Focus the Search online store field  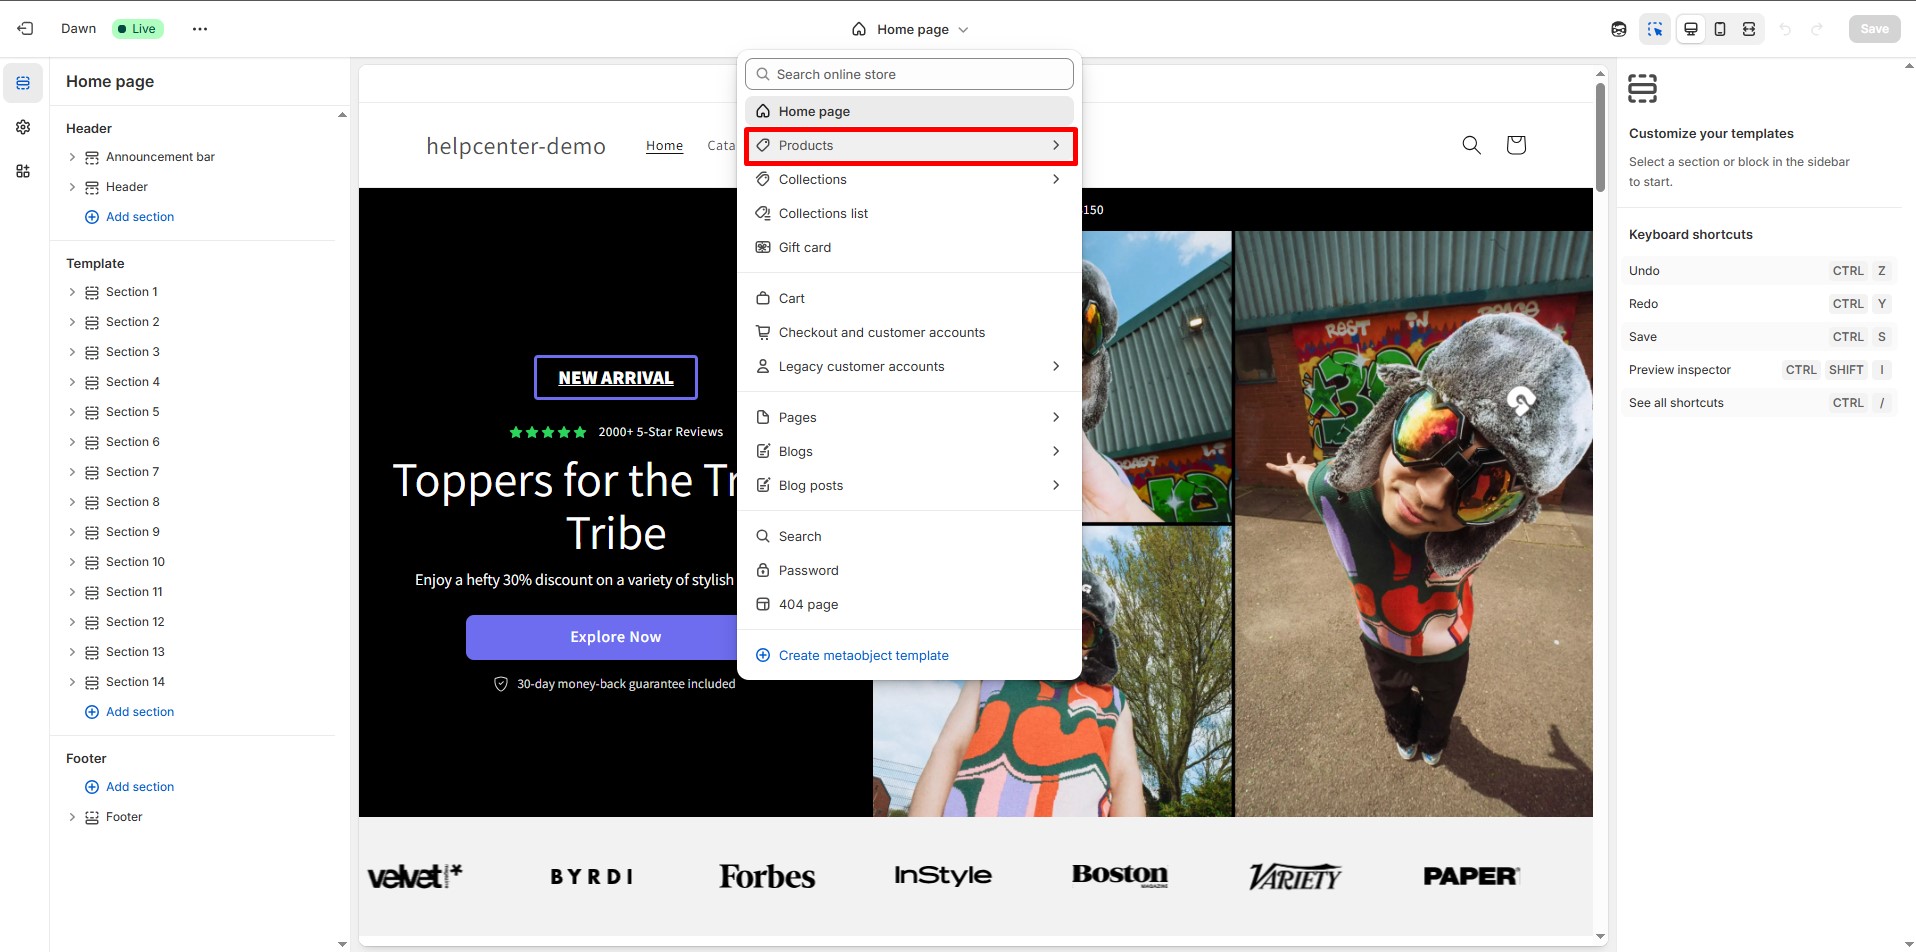click(909, 74)
